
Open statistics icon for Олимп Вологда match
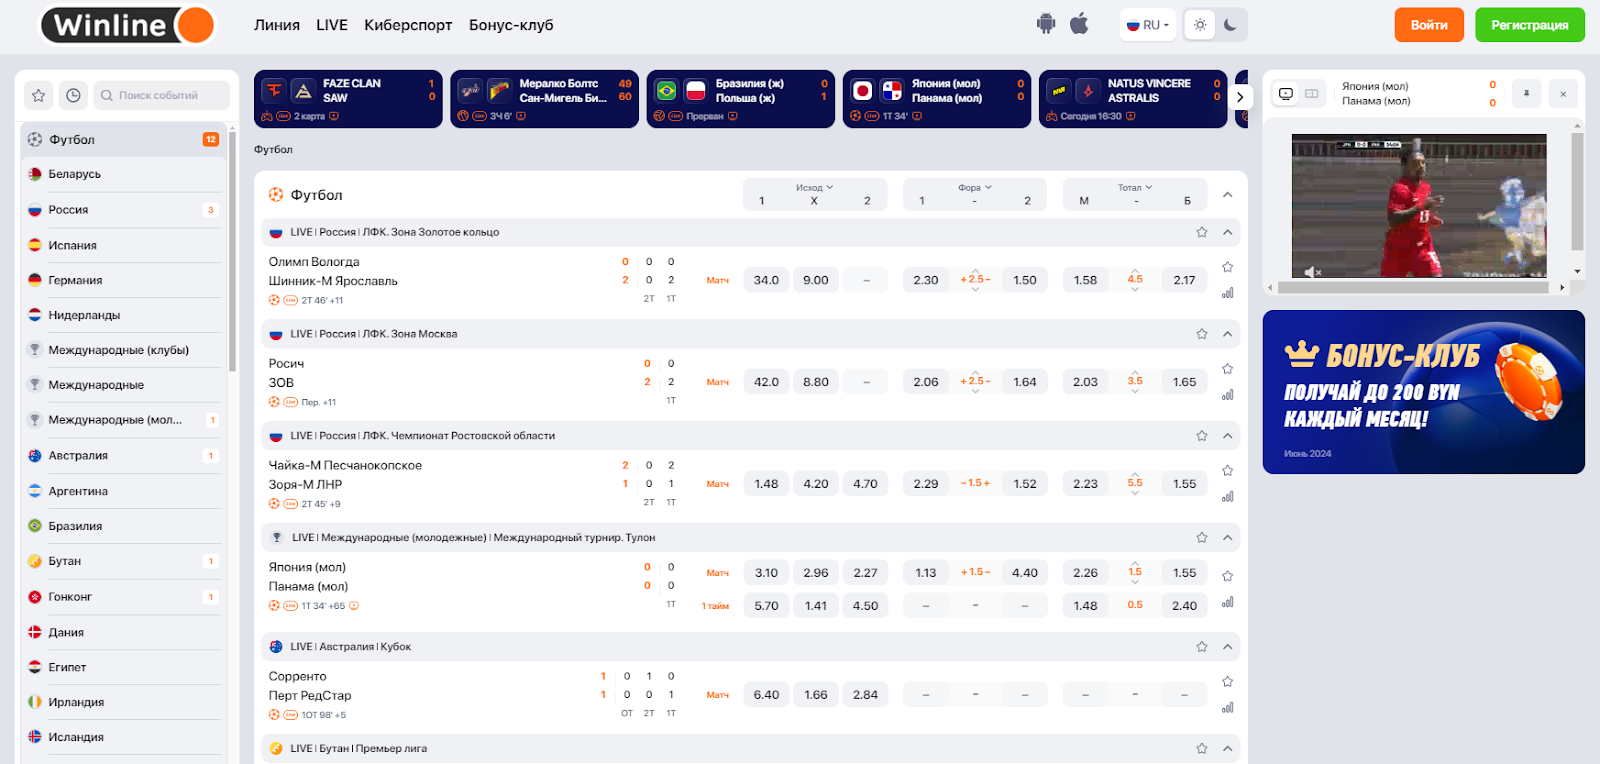pyautogui.click(x=1227, y=293)
